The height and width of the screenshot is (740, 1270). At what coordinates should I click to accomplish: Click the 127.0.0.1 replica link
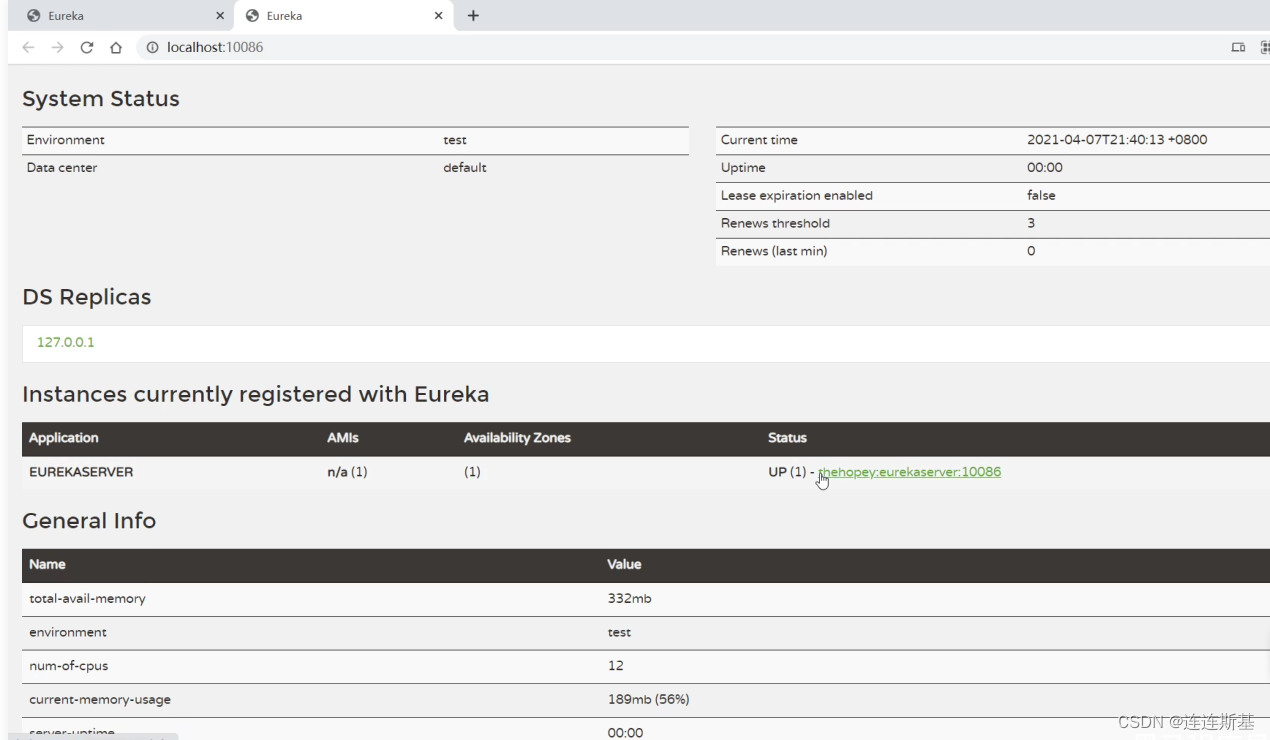coord(66,342)
